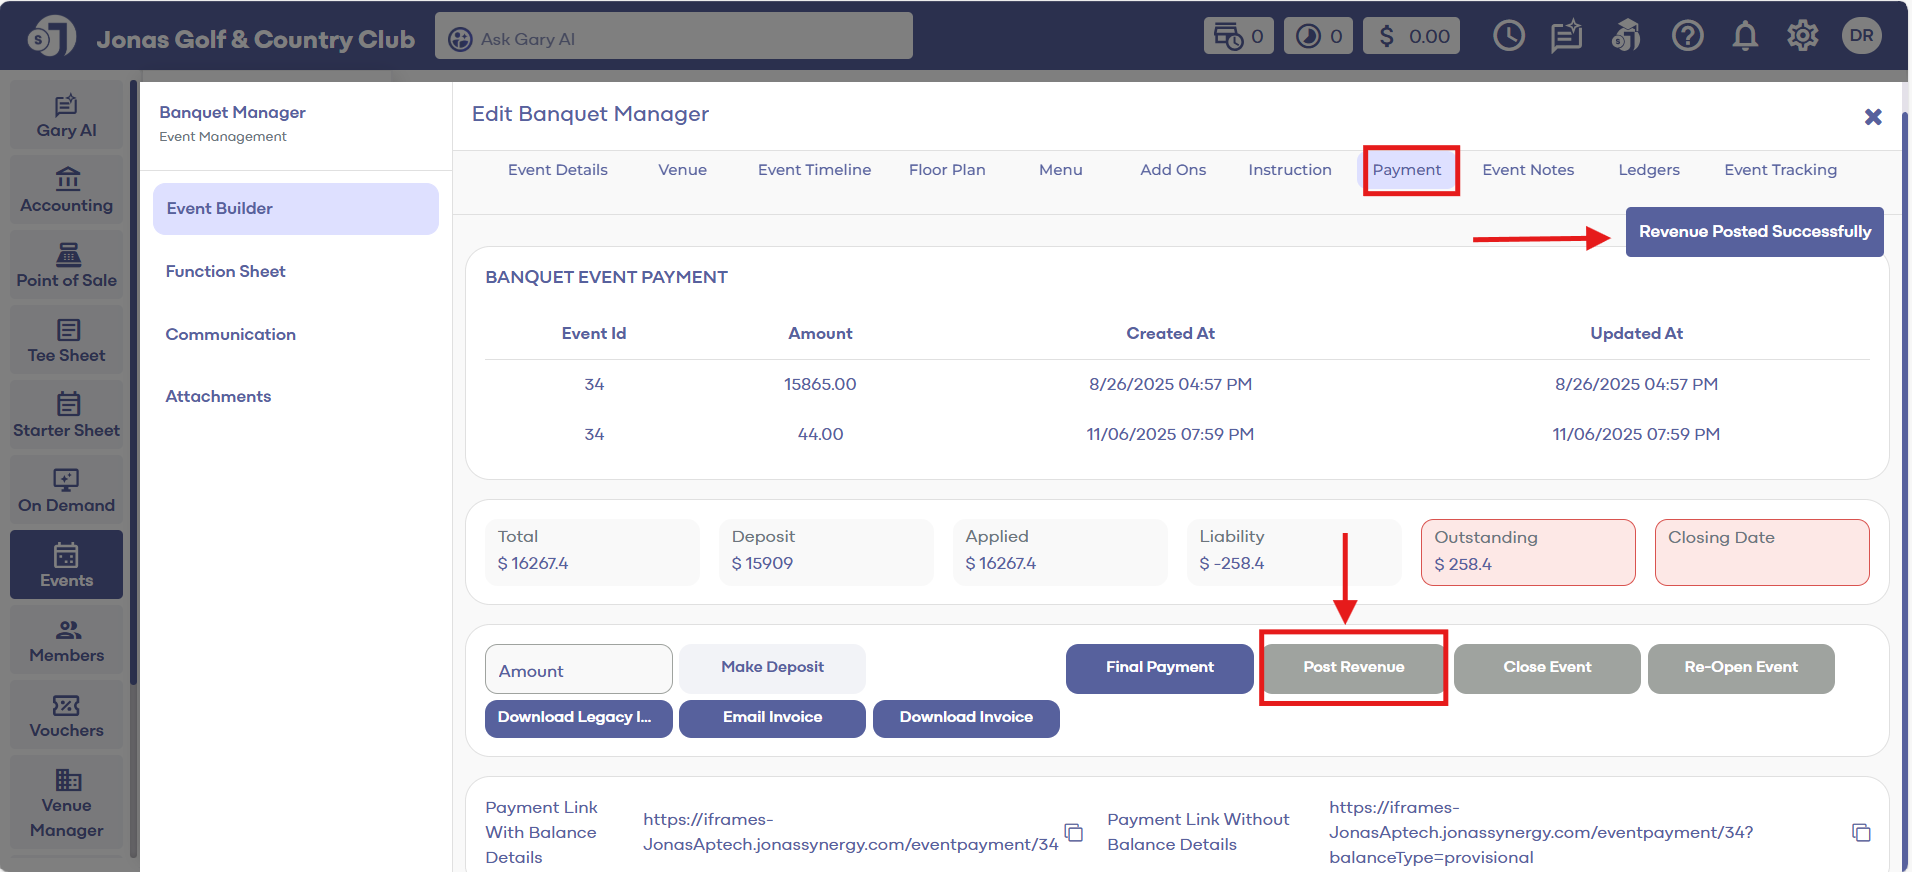1912x872 pixels.
Task: Click the Amount input field
Action: (x=578, y=670)
